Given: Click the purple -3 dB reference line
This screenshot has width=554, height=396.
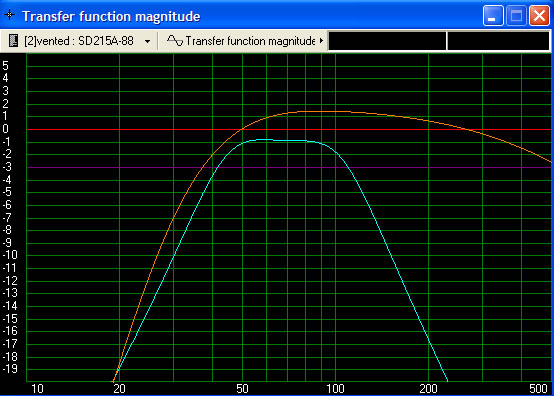Looking at the screenshot, I should (x=289, y=167).
